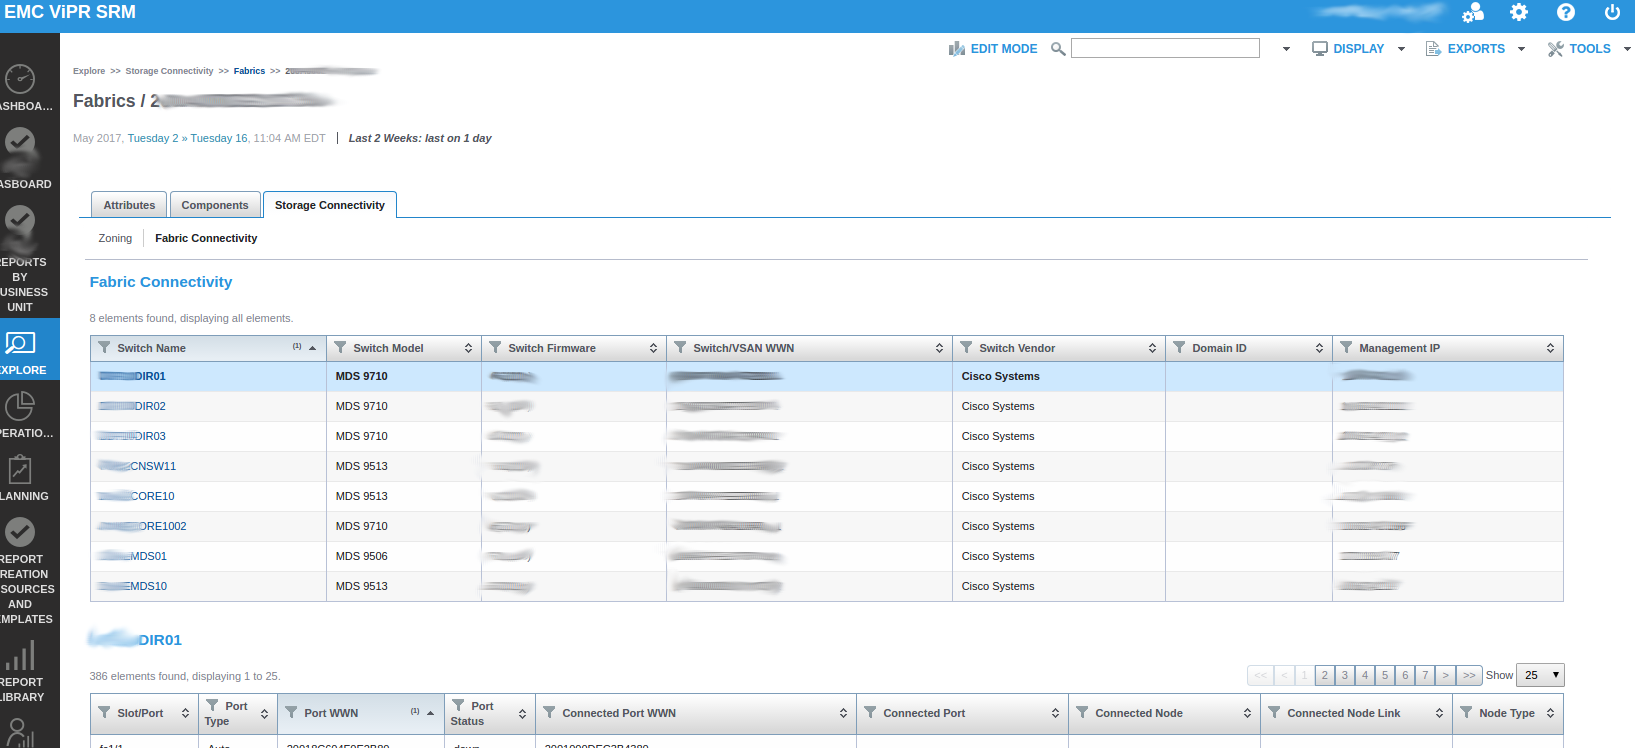Image resolution: width=1635 pixels, height=748 pixels.
Task: Open the Report Library bar chart icon
Action: pyautogui.click(x=20, y=655)
